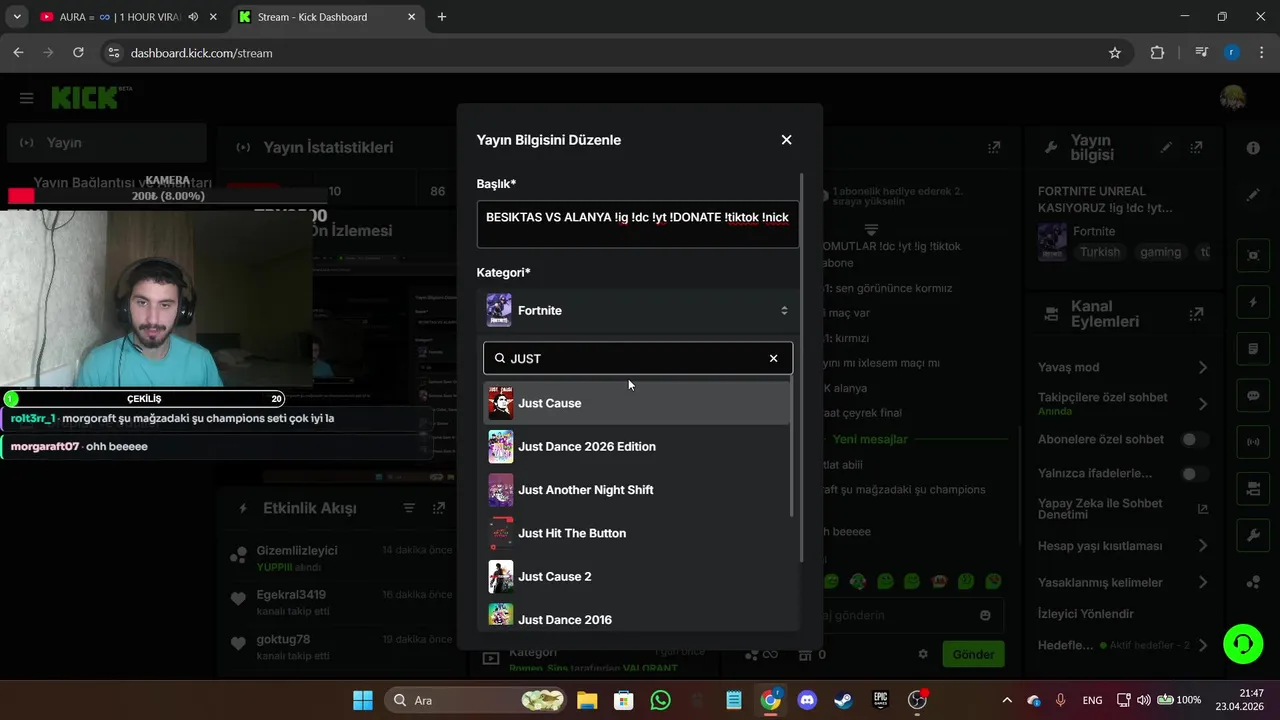Image resolution: width=1280 pixels, height=720 pixels.
Task: Open WhatsApp from the taskbar
Action: click(x=660, y=700)
